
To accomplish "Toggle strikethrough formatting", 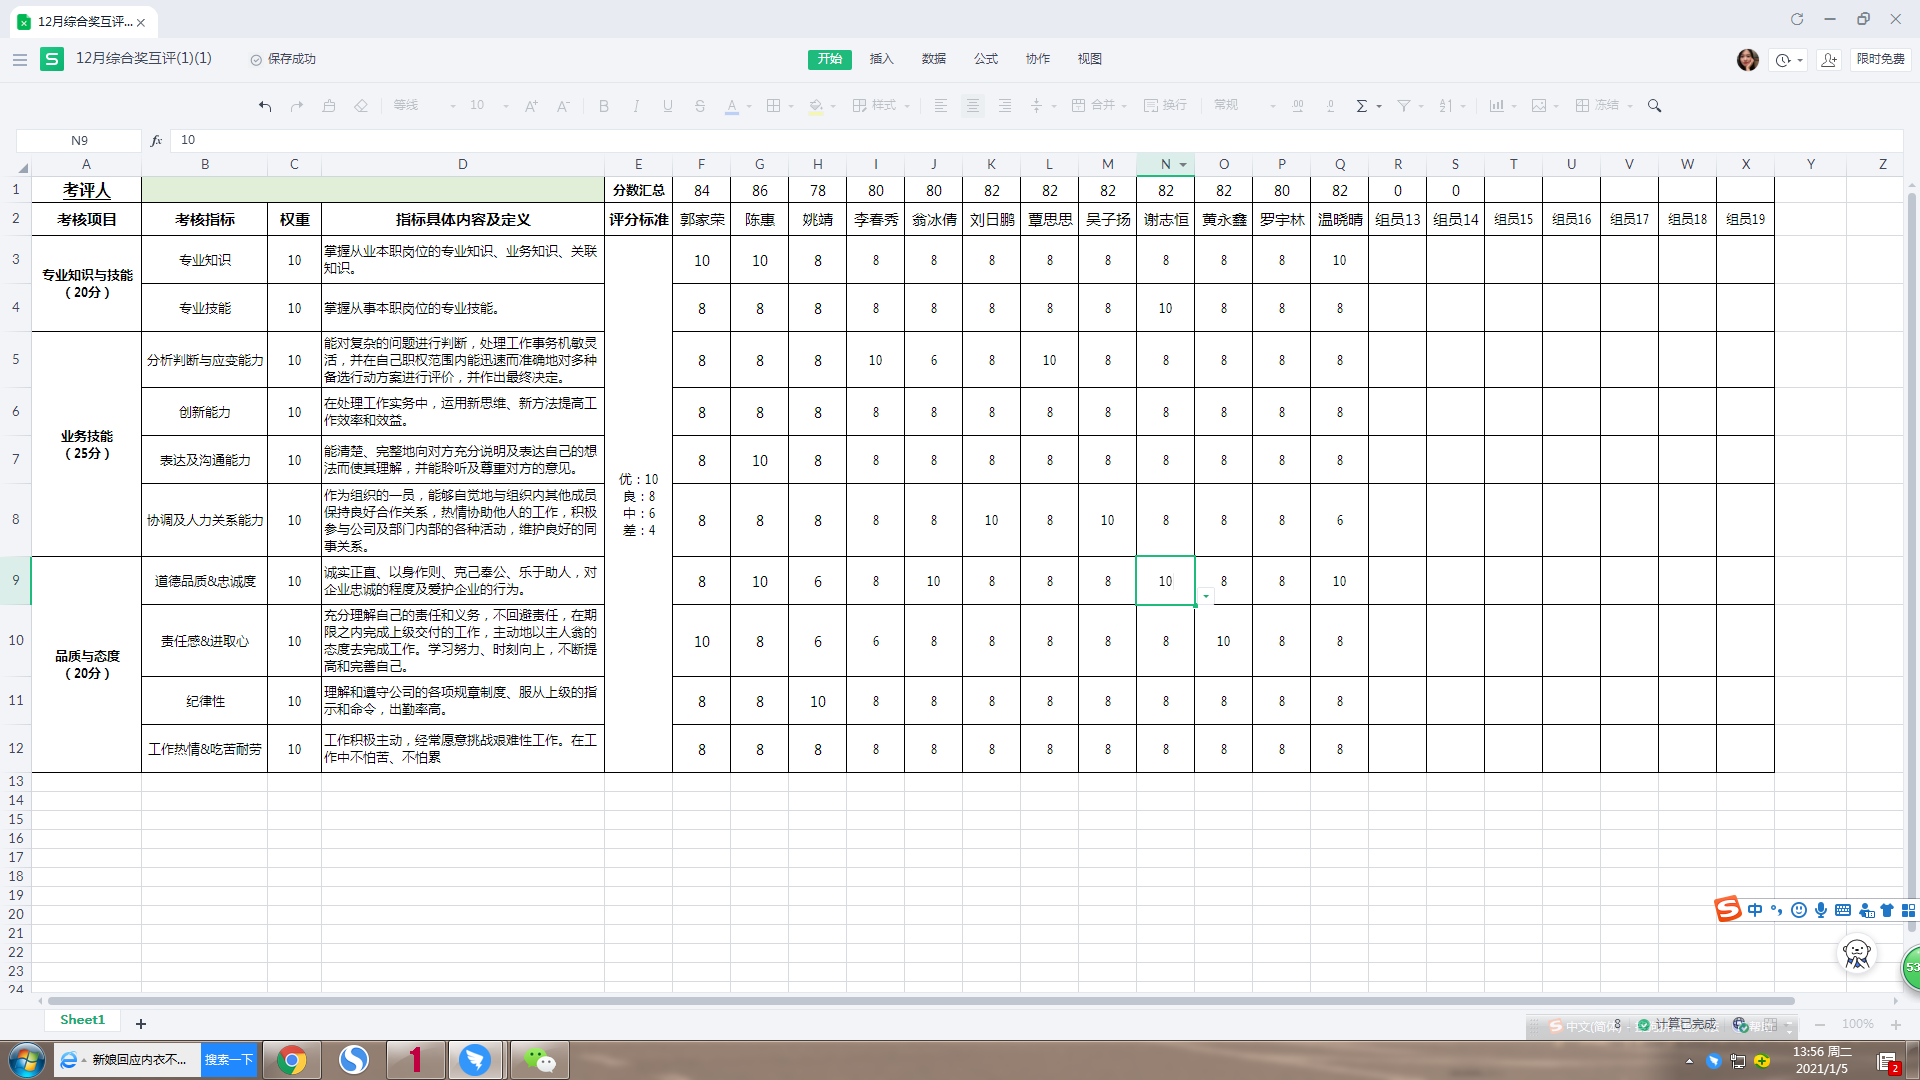I will 699,105.
